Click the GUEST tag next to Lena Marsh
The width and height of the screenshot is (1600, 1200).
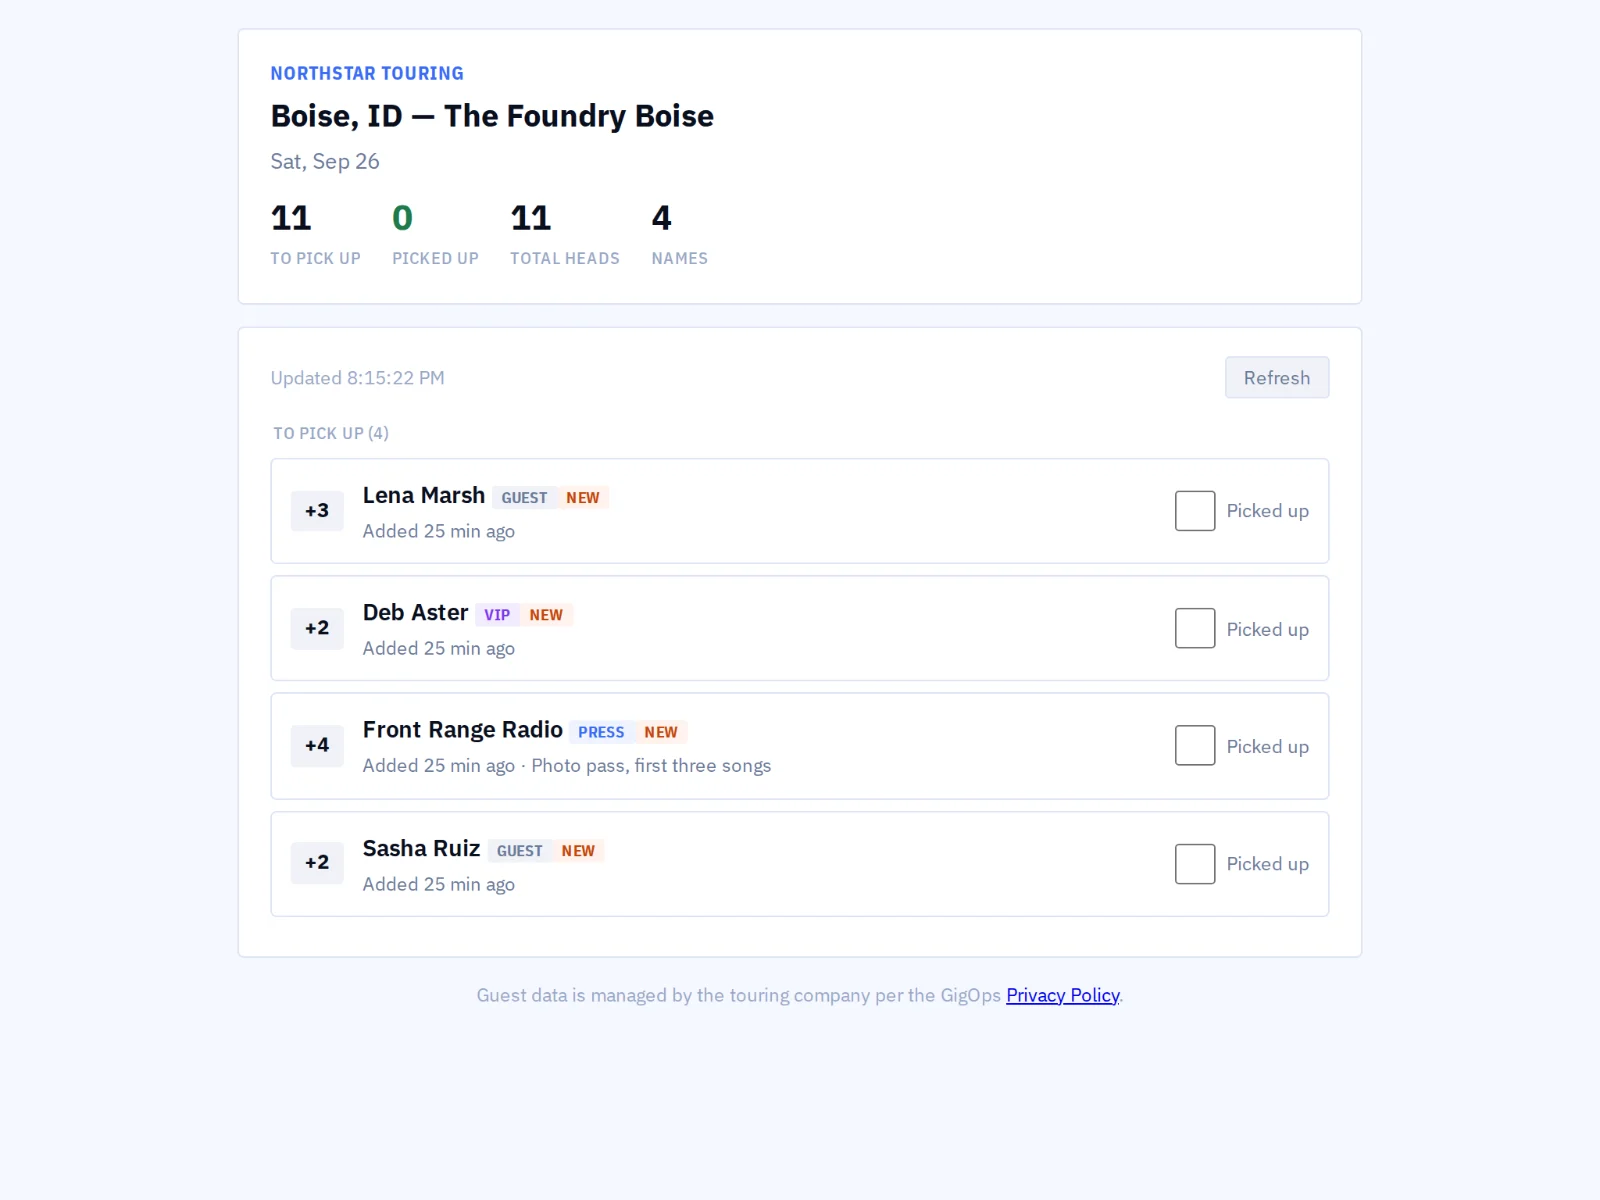click(x=524, y=498)
